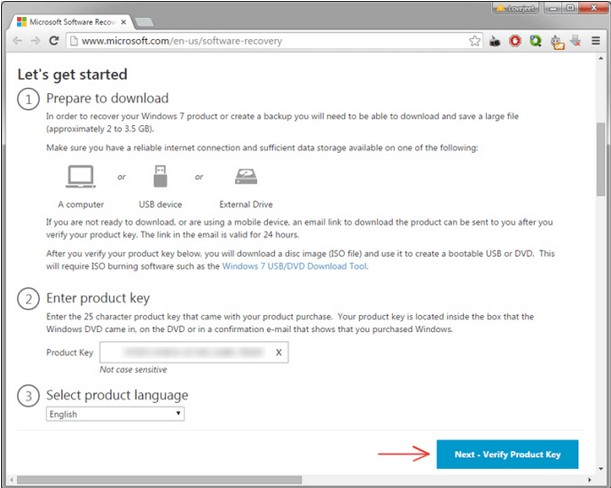Open a new tab button

click(x=144, y=23)
